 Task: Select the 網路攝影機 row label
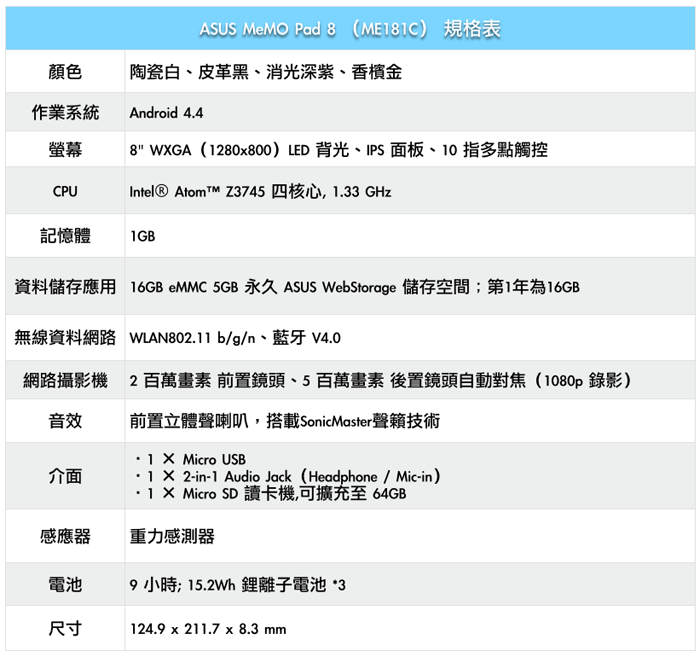coord(65,380)
